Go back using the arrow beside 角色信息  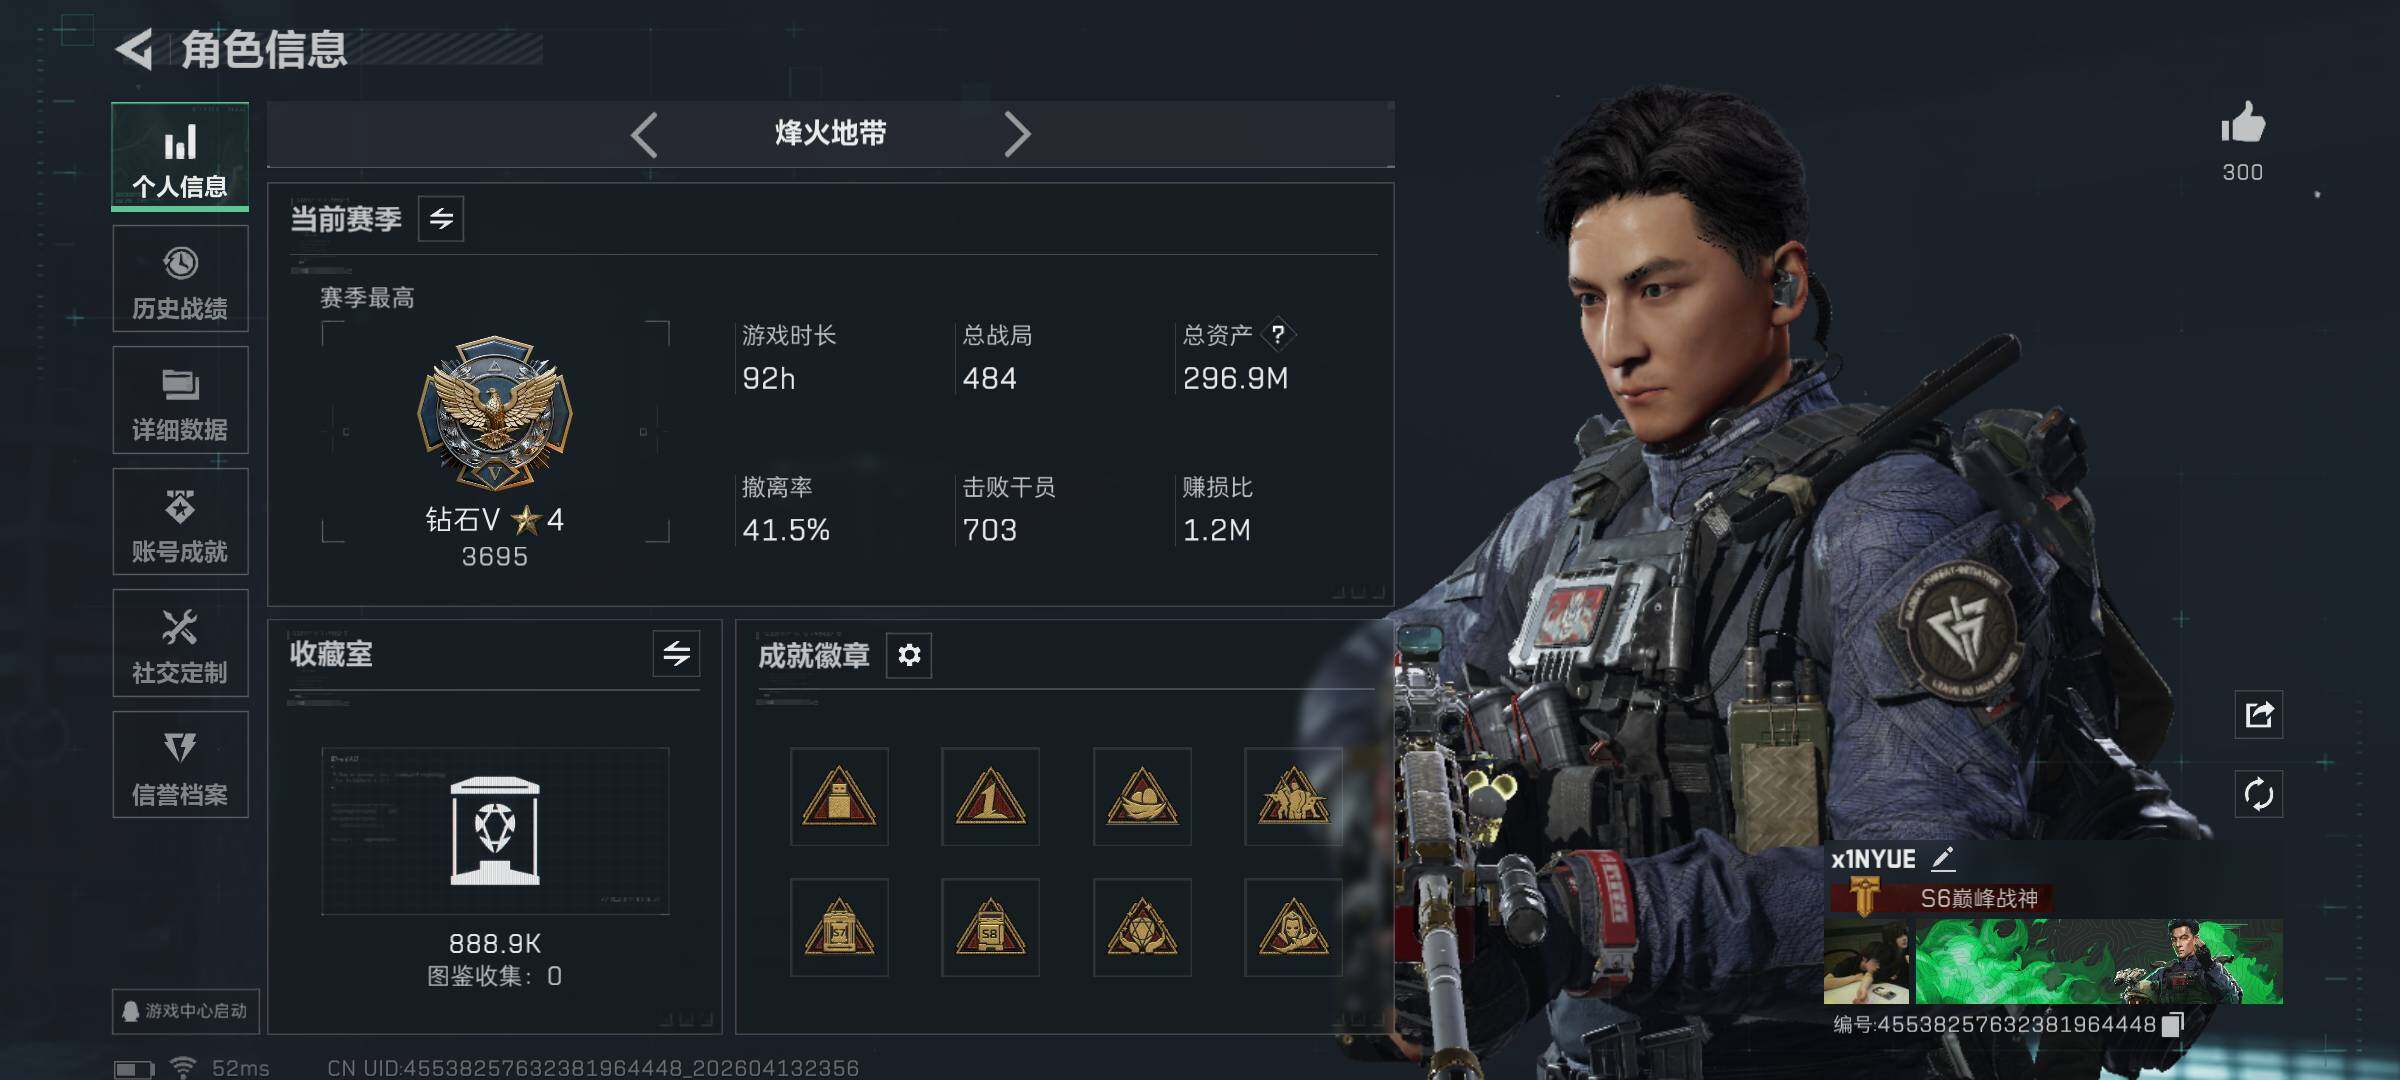pyautogui.click(x=134, y=49)
